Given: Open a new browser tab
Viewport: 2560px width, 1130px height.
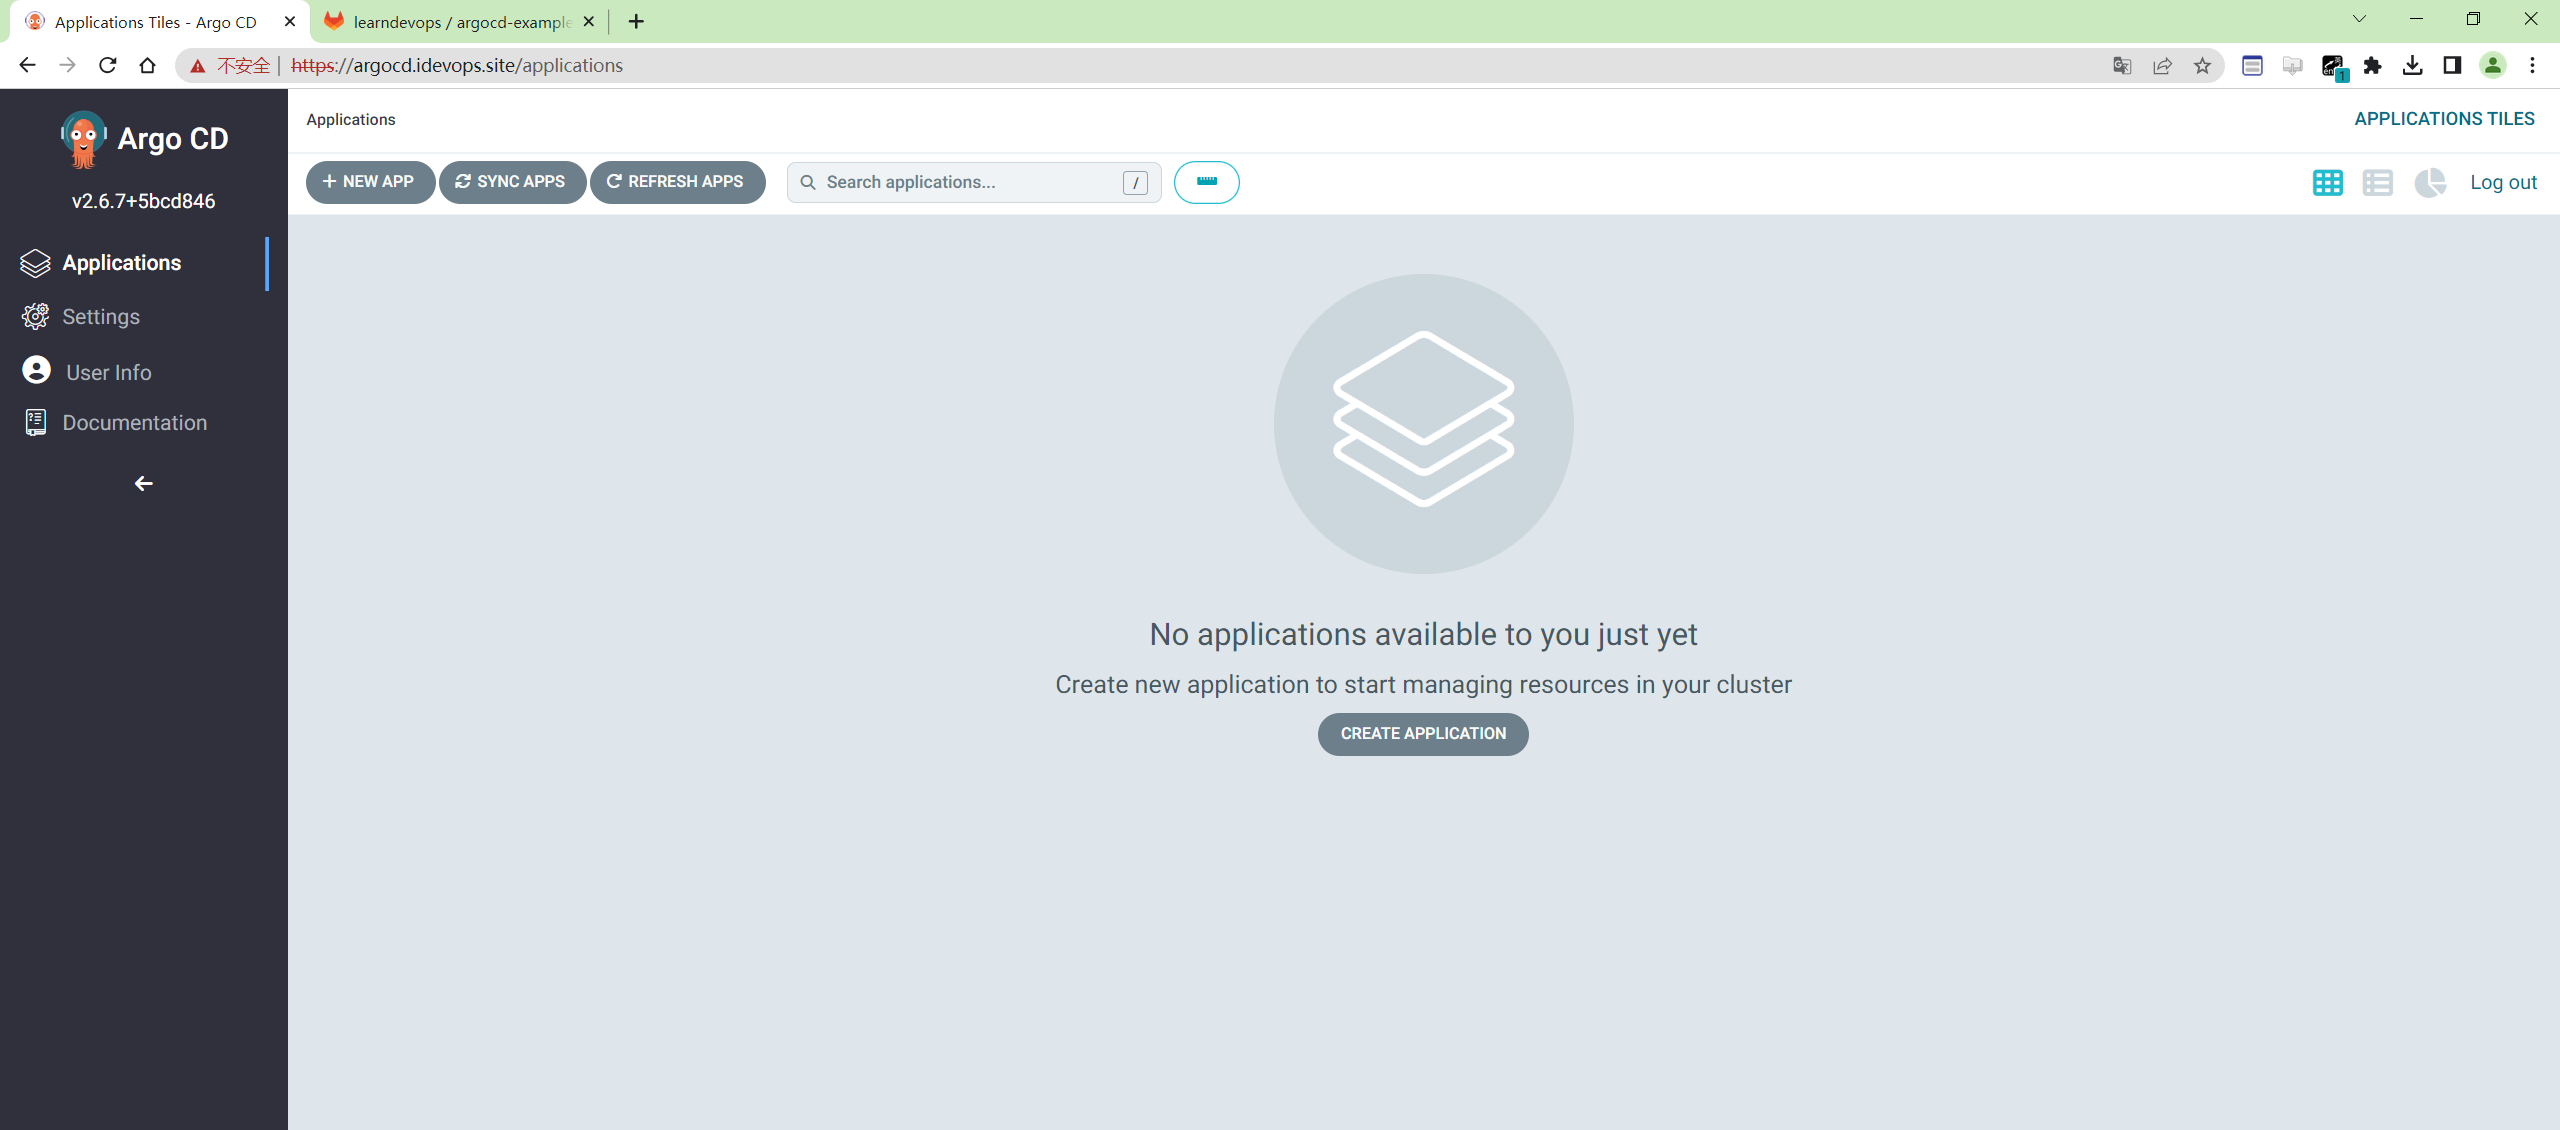Looking at the screenshot, I should [x=636, y=21].
